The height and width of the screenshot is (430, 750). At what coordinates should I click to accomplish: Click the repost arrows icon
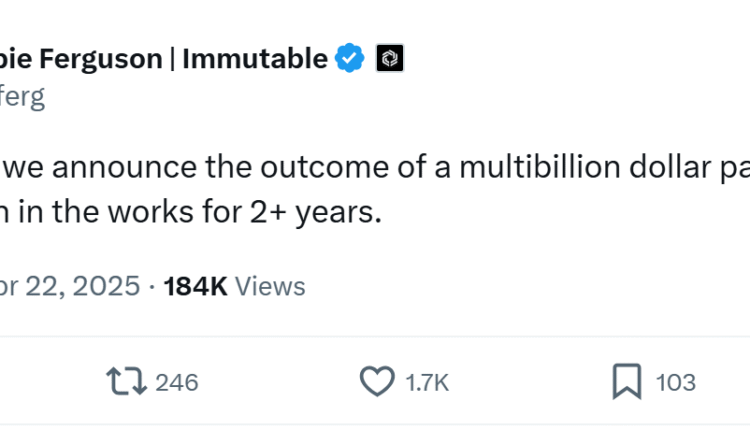coord(127,381)
